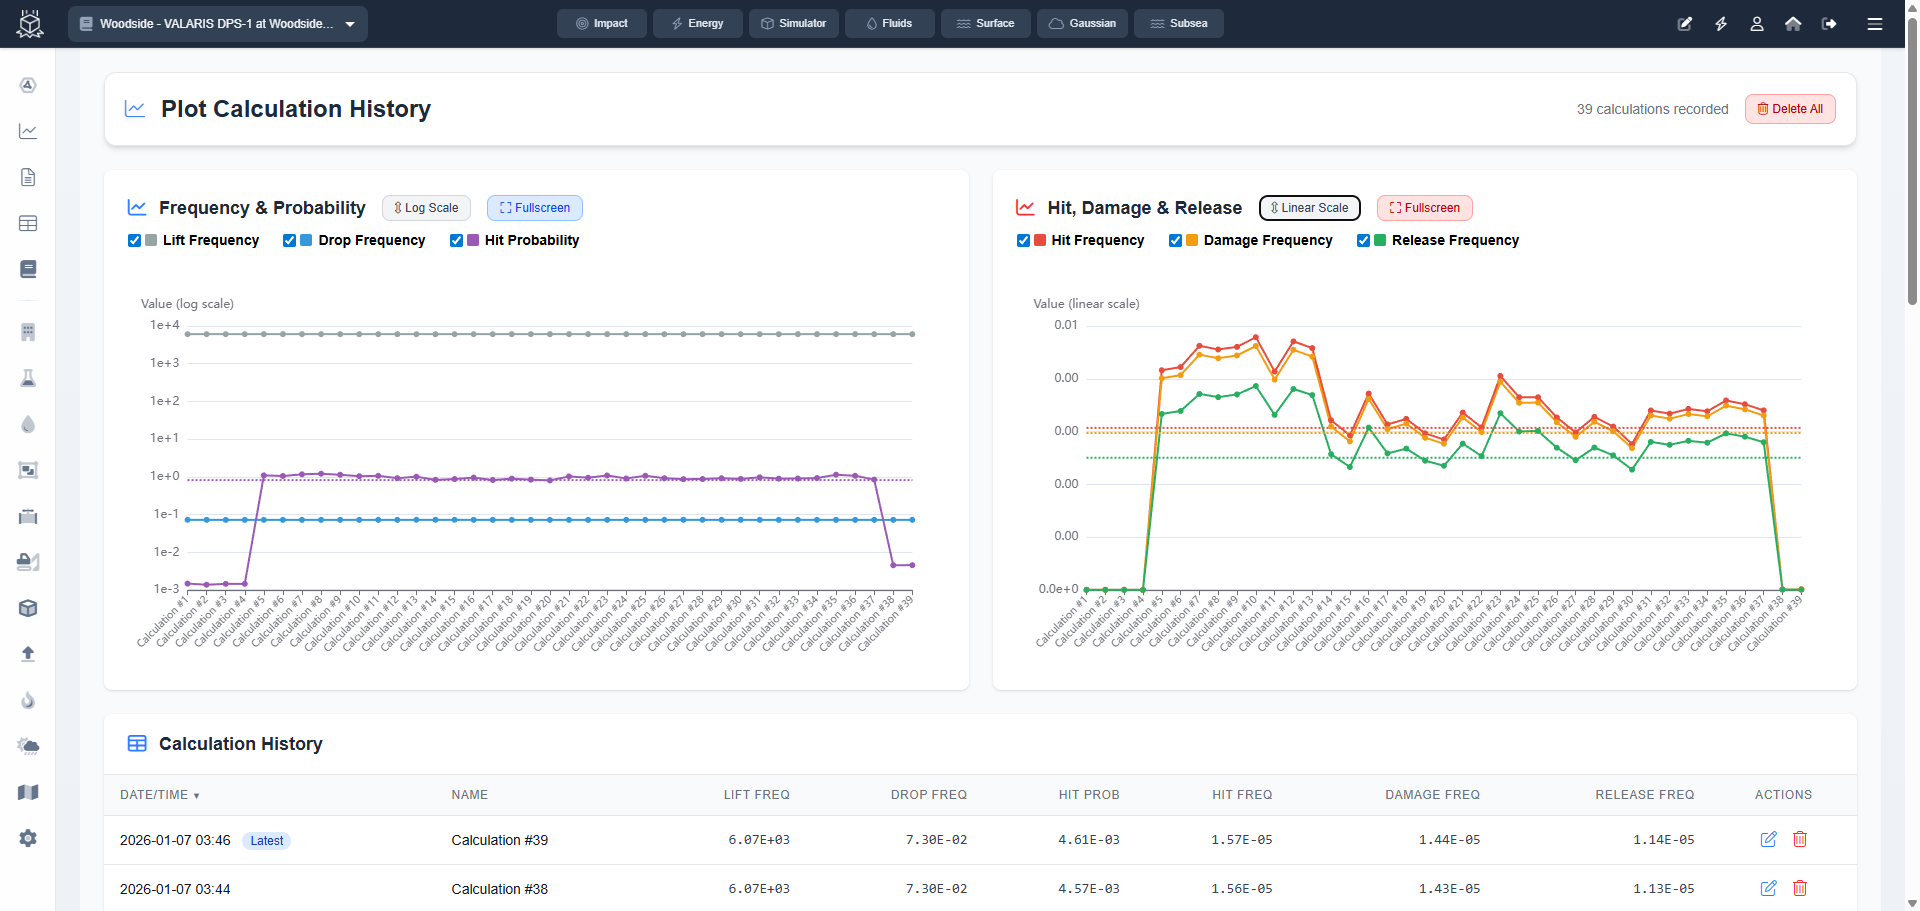Open the hamburger menu in the top bar

click(x=1875, y=24)
